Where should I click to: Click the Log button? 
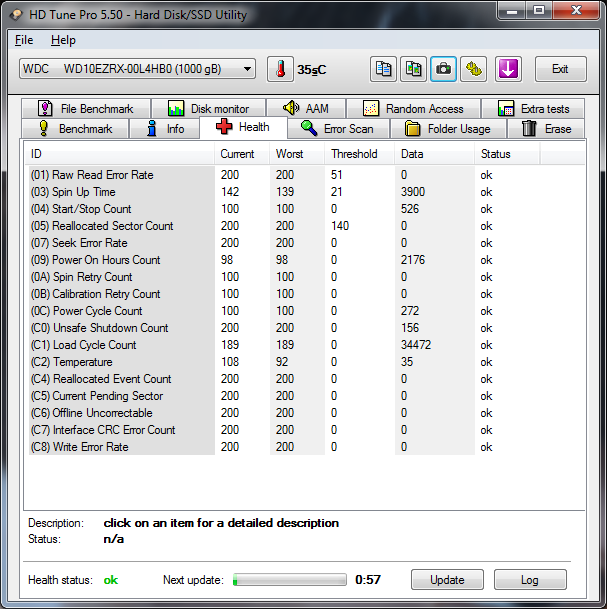530,579
